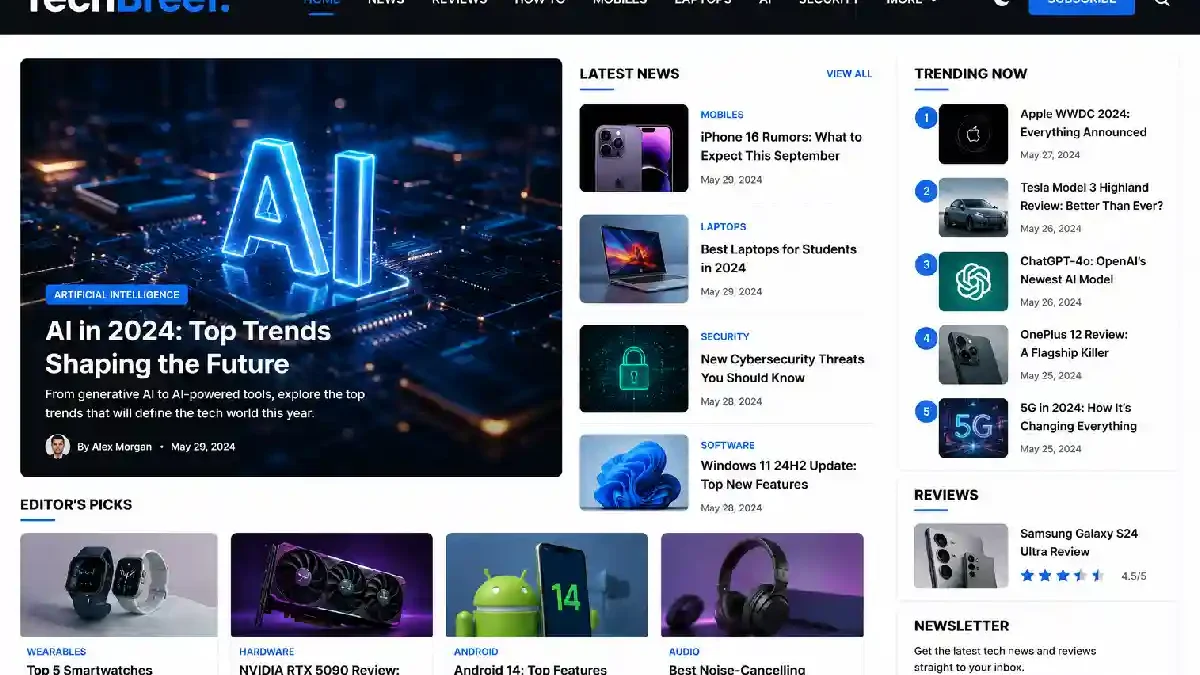Open Tesla Model 3 Highland Review
The image size is (1200, 675).
[x=1091, y=197]
